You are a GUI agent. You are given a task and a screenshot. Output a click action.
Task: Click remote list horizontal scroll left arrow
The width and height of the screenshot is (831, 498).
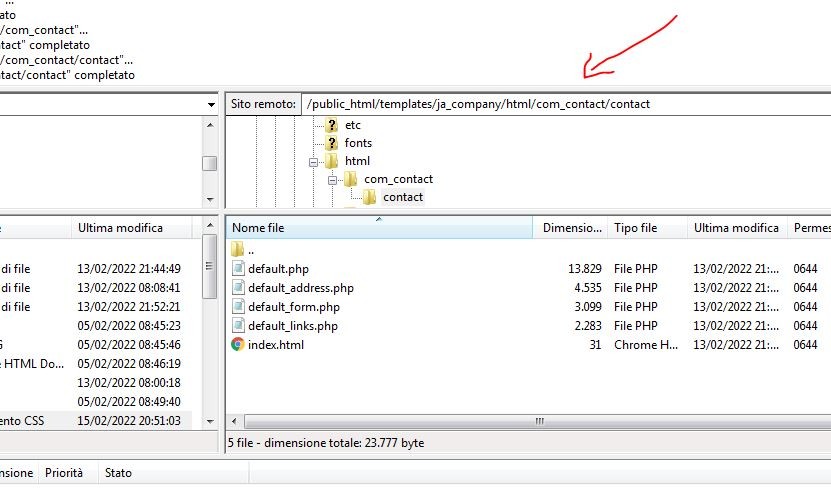(234, 422)
